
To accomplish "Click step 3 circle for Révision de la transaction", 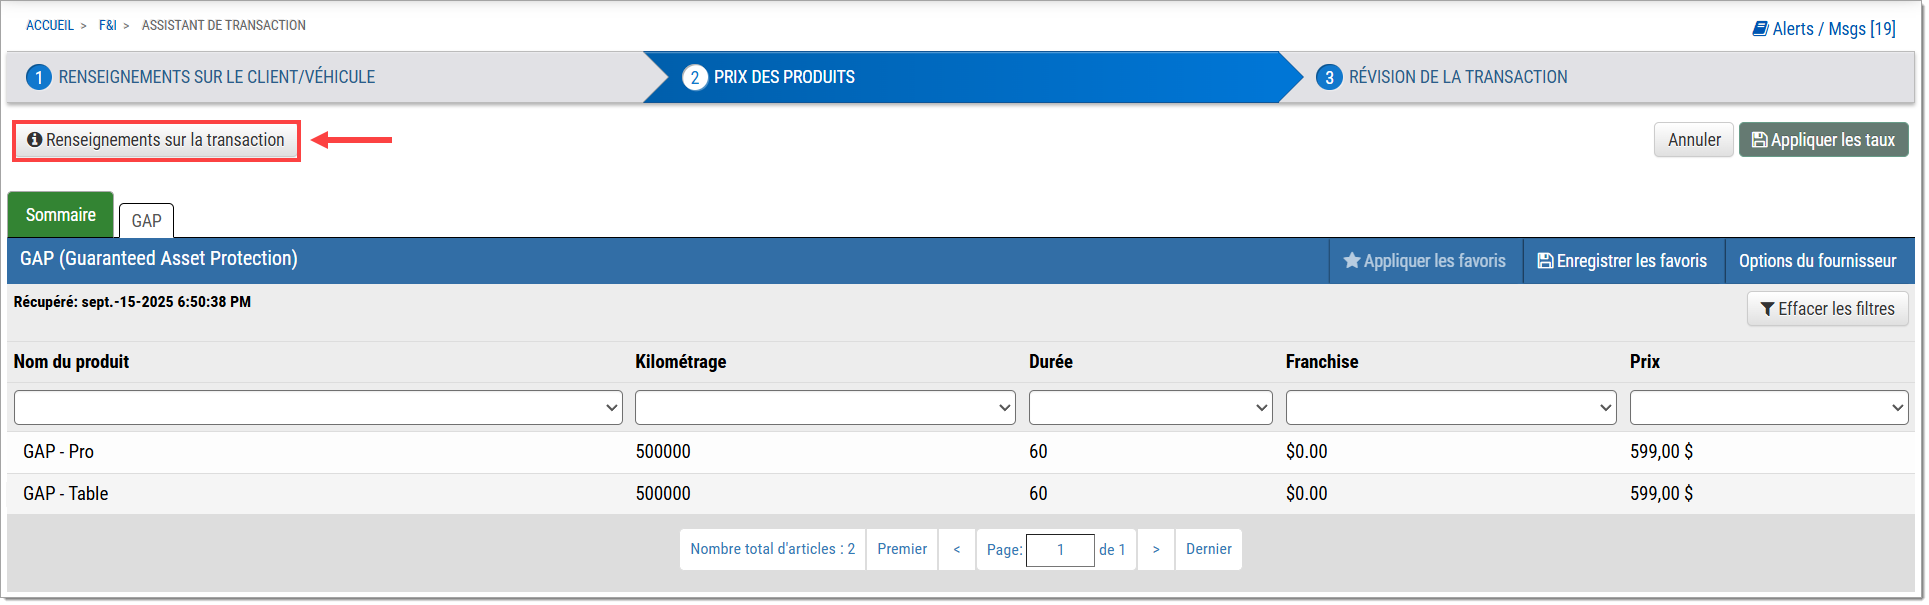I will tap(1329, 77).
